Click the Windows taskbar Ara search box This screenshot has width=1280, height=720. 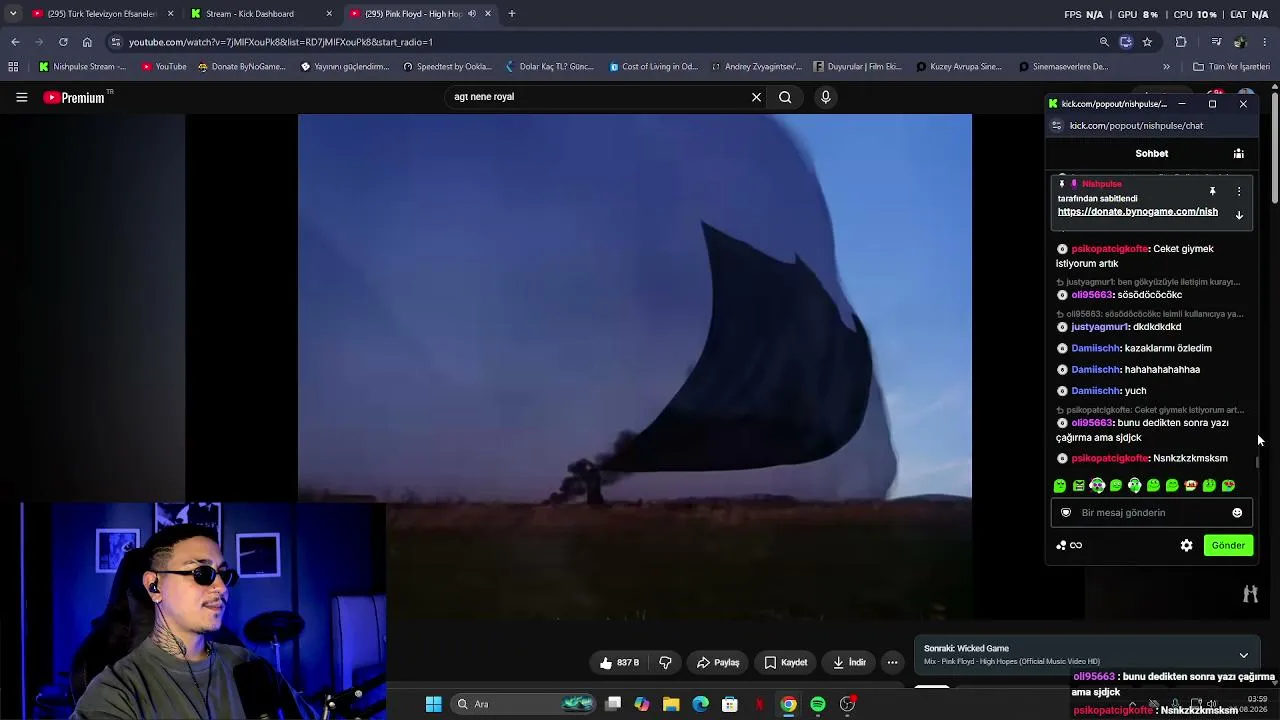point(525,704)
